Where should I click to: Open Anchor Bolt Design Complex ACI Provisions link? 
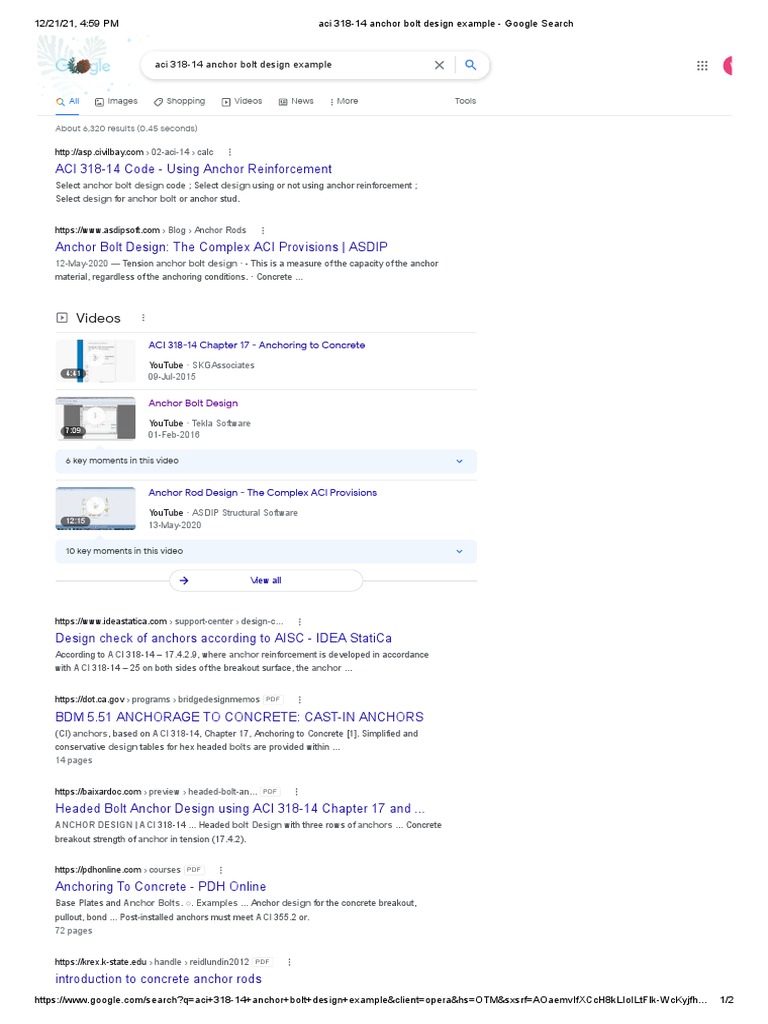(221, 247)
